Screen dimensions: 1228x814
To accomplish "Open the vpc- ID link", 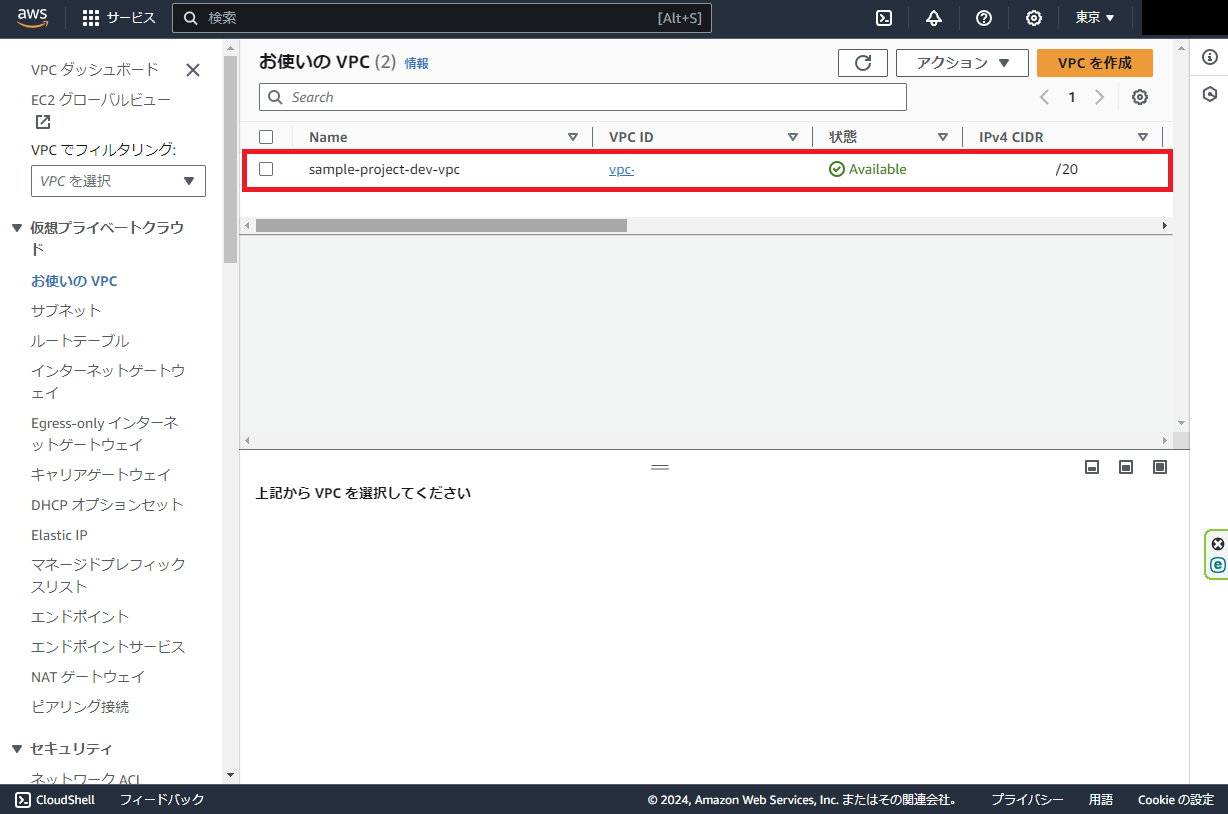I will click(622, 170).
